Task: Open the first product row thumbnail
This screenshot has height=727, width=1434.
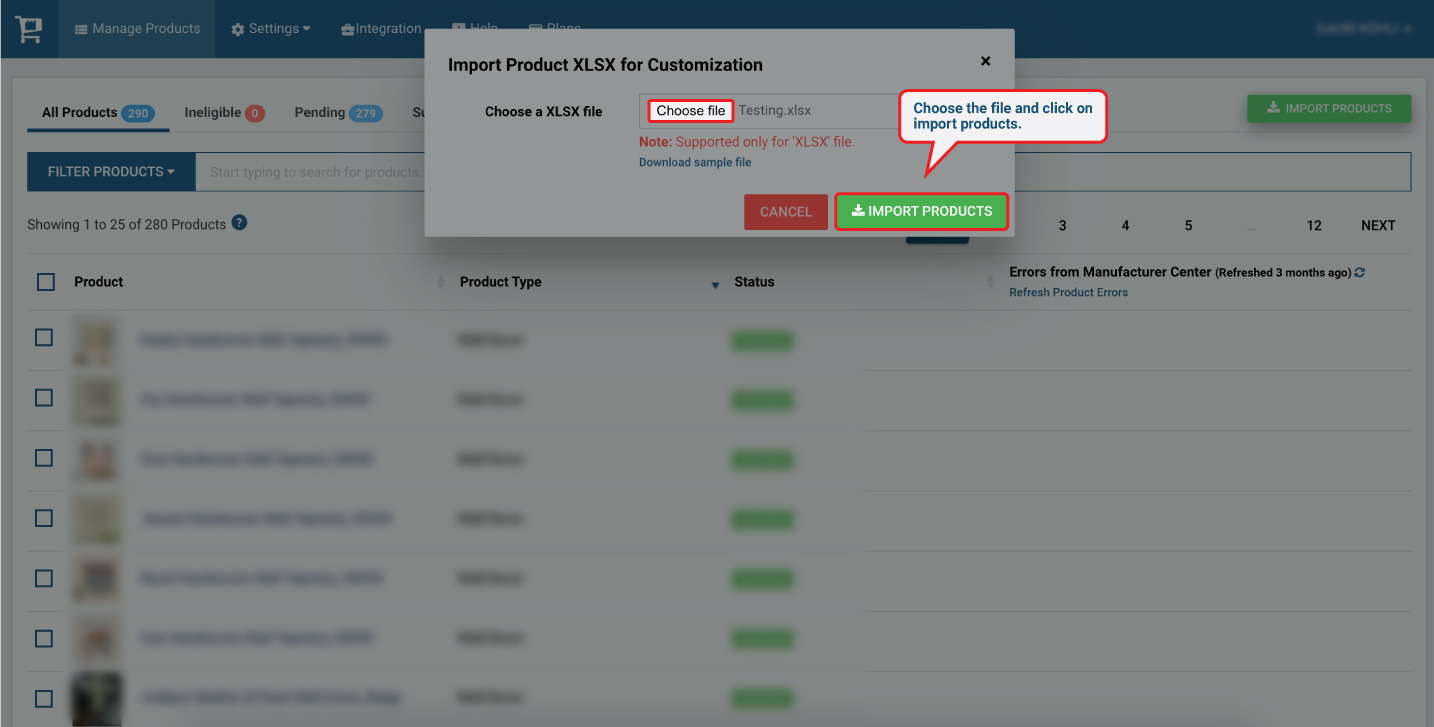Action: [x=97, y=340]
